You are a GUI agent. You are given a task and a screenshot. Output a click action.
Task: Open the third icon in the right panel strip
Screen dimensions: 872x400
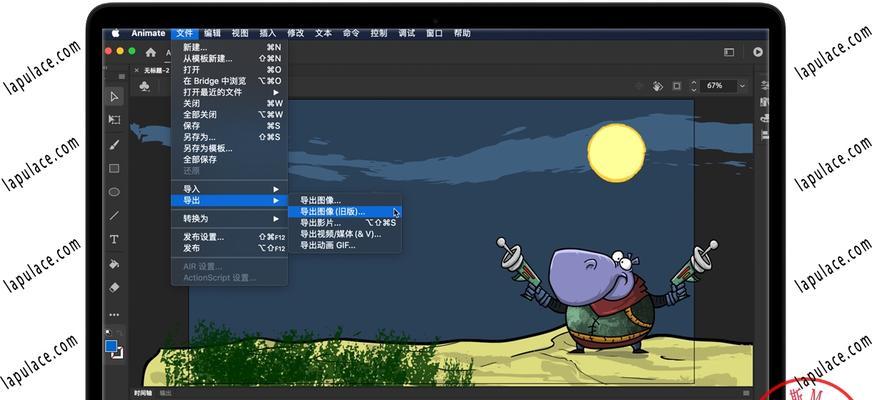point(765,118)
